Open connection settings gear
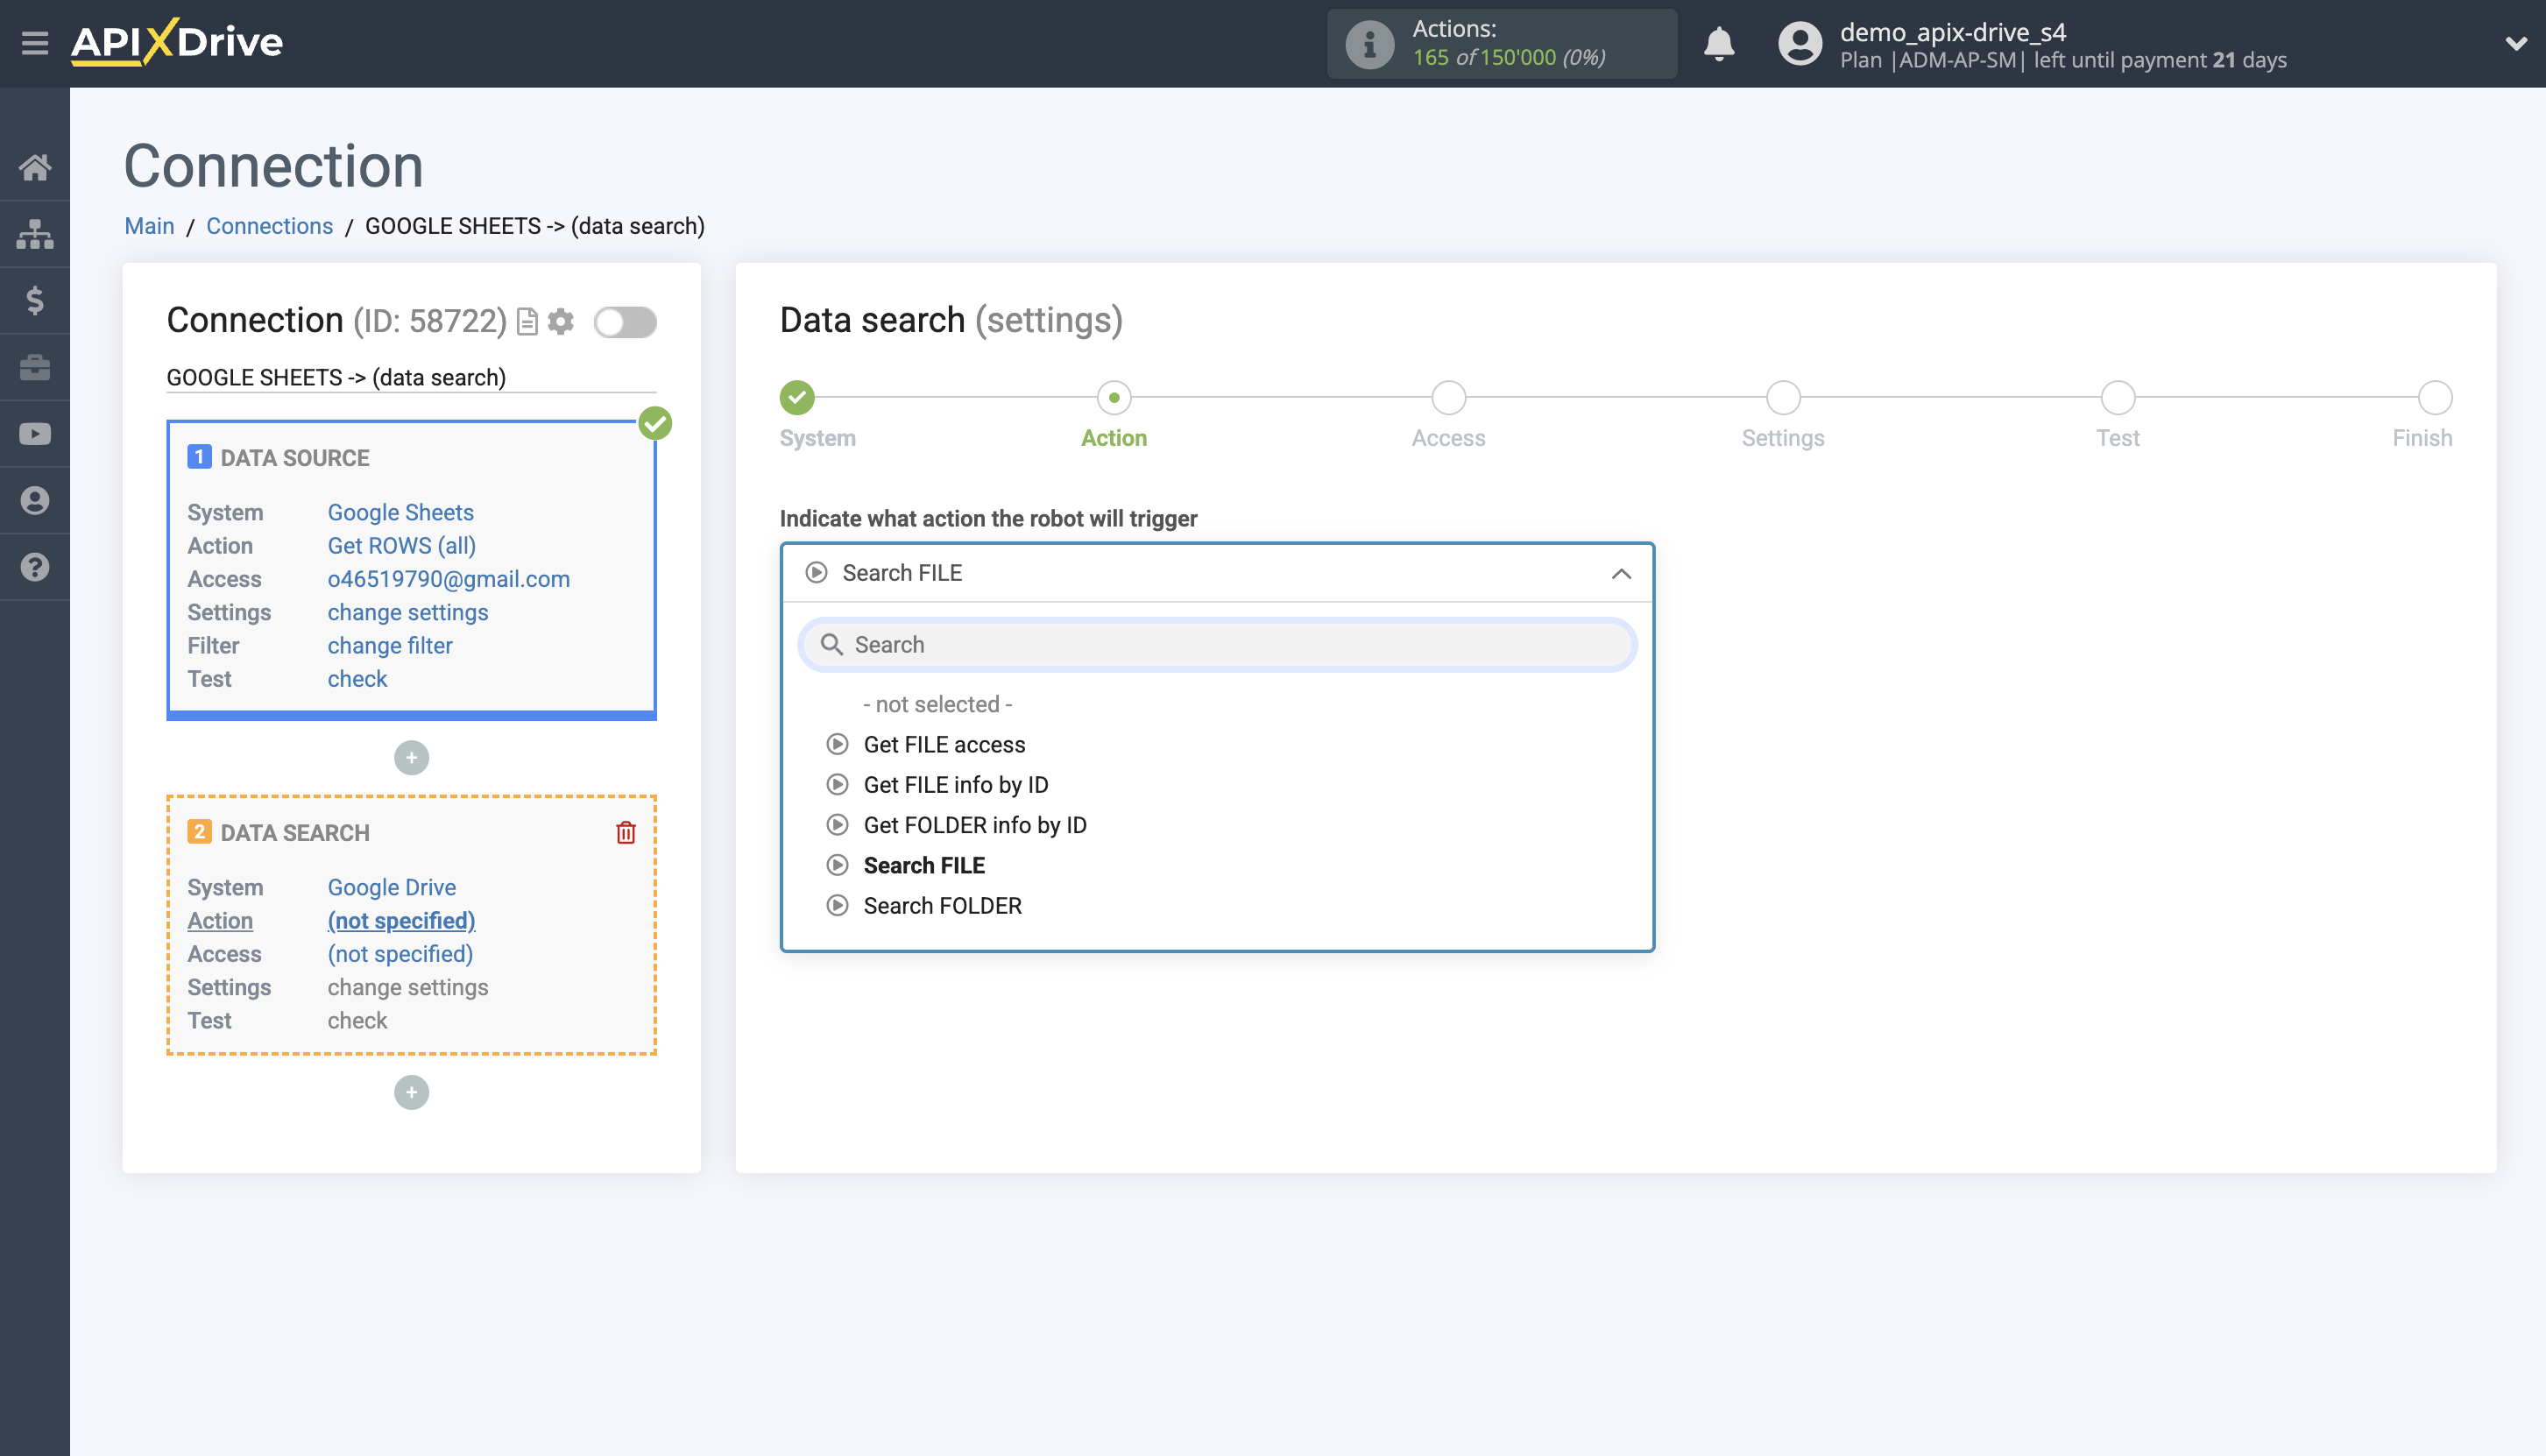The height and width of the screenshot is (1456, 2546). pos(561,322)
